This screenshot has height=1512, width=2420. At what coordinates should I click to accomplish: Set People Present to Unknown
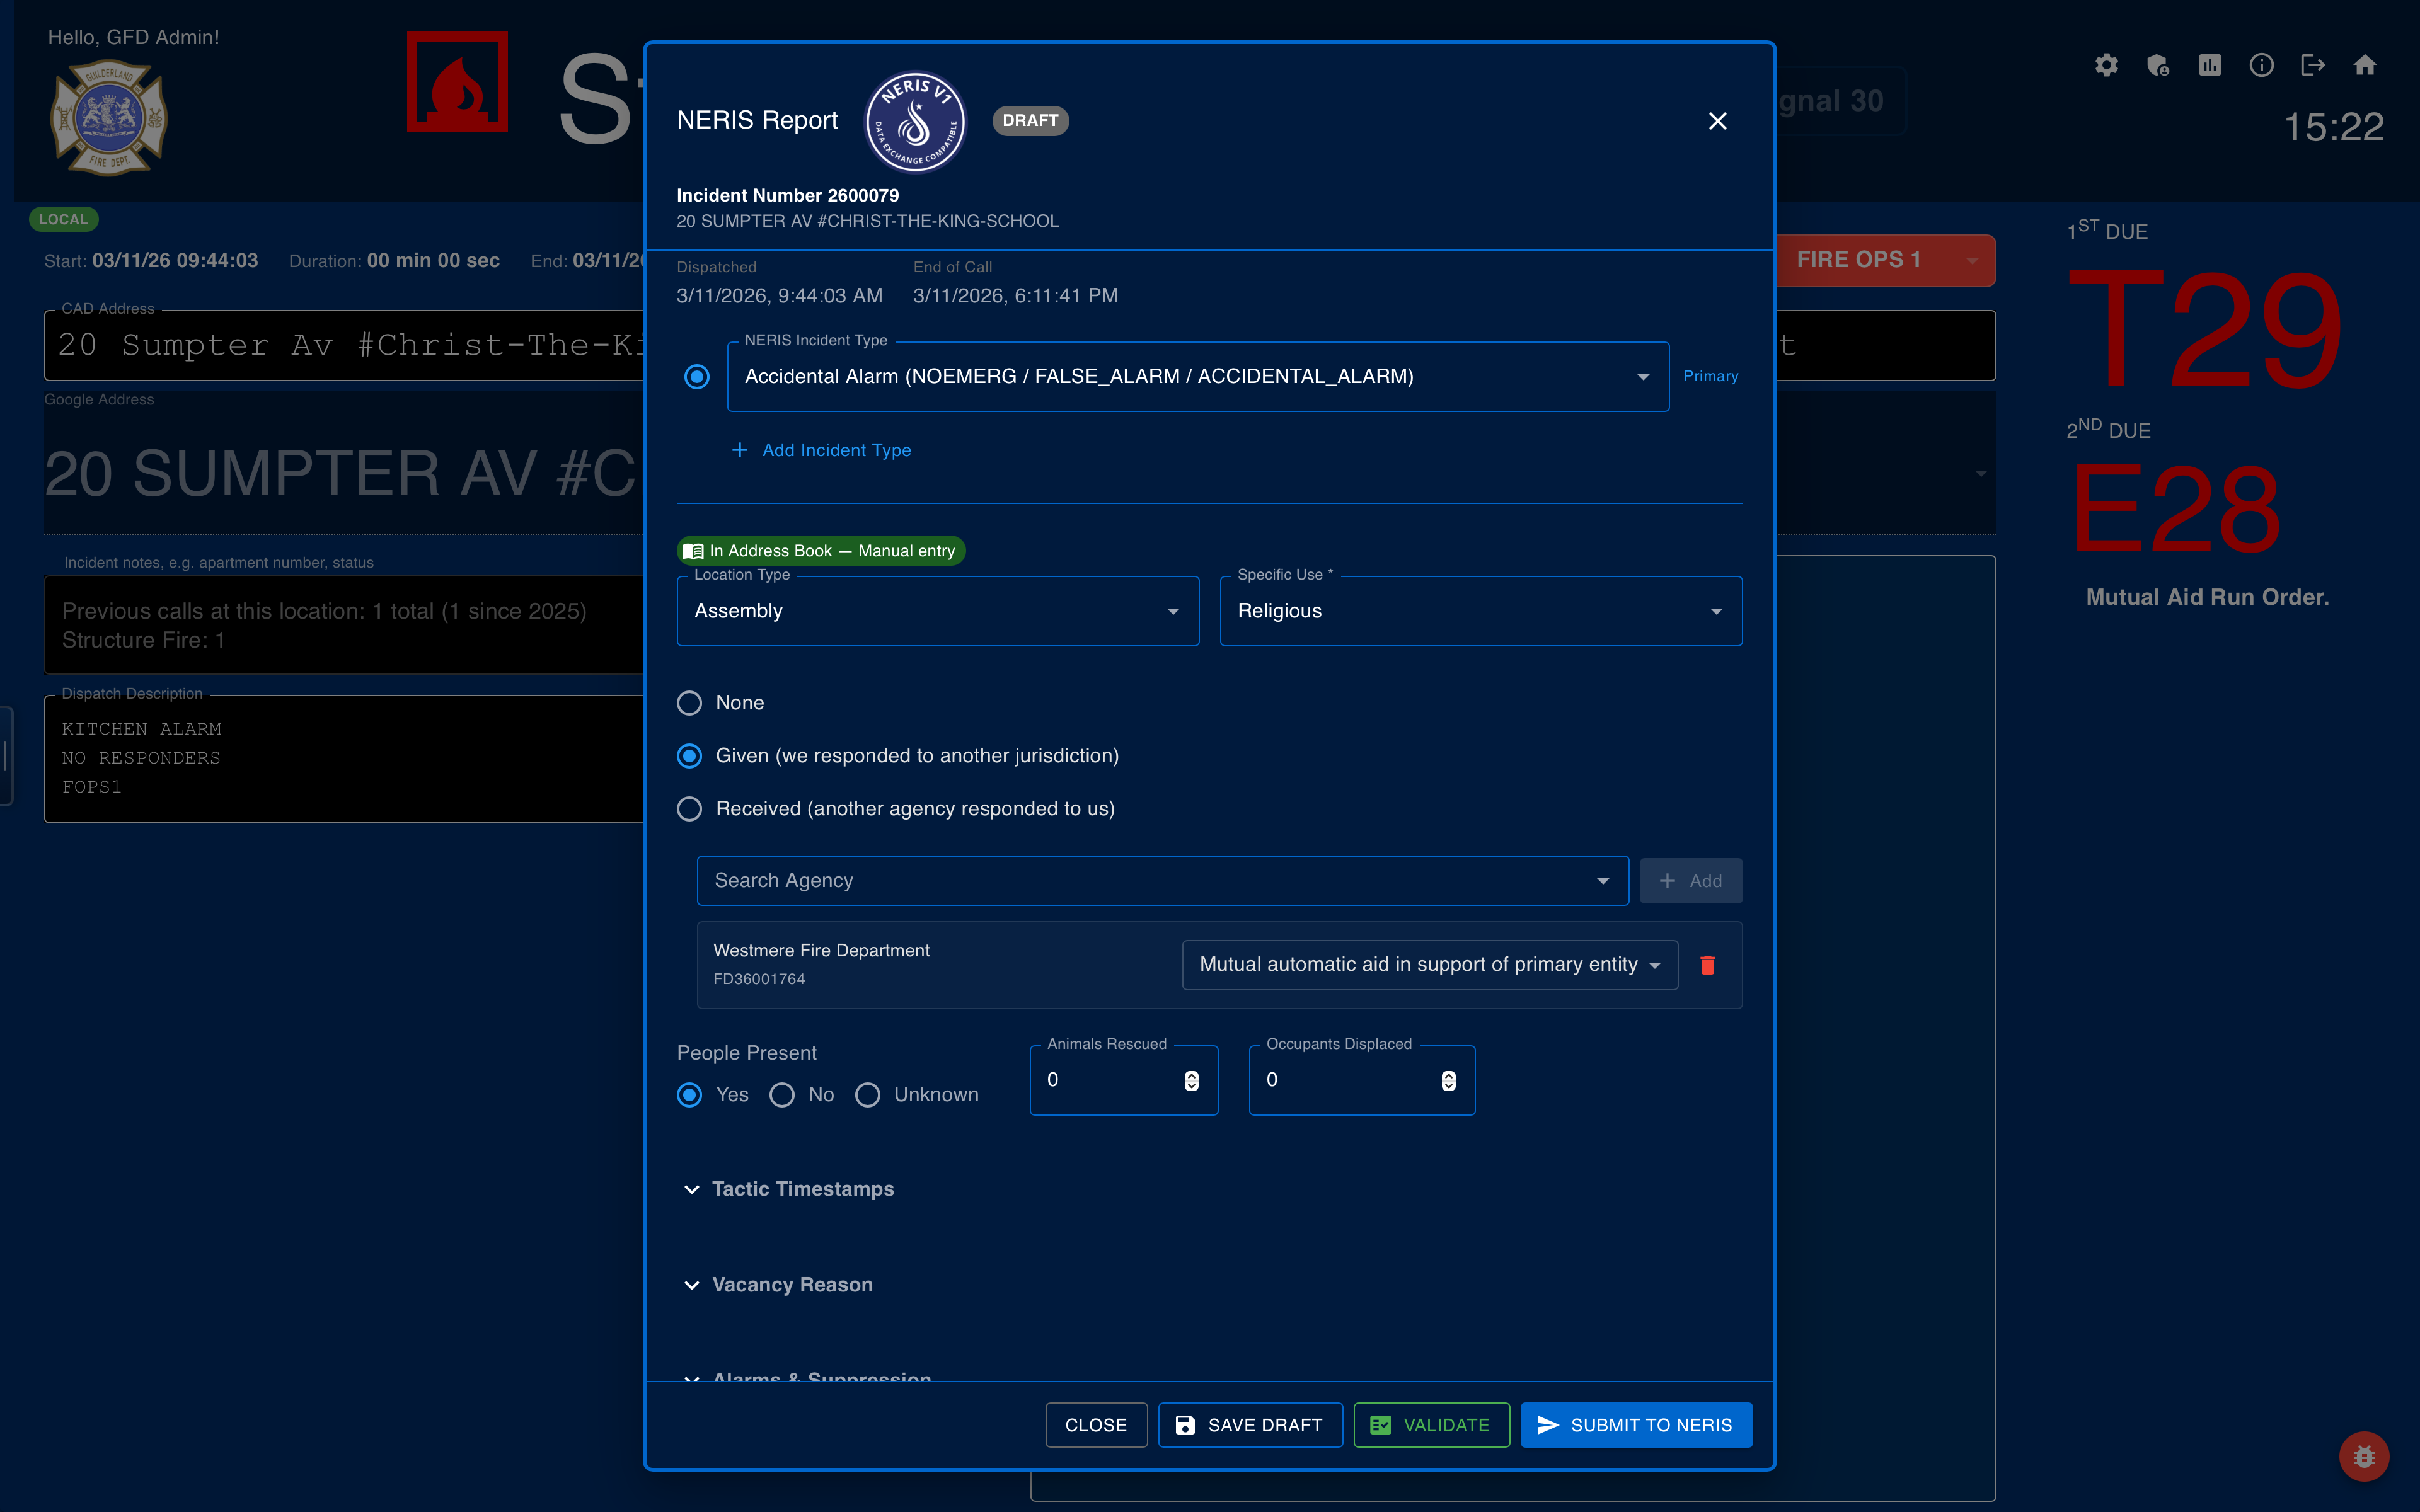click(x=868, y=1095)
